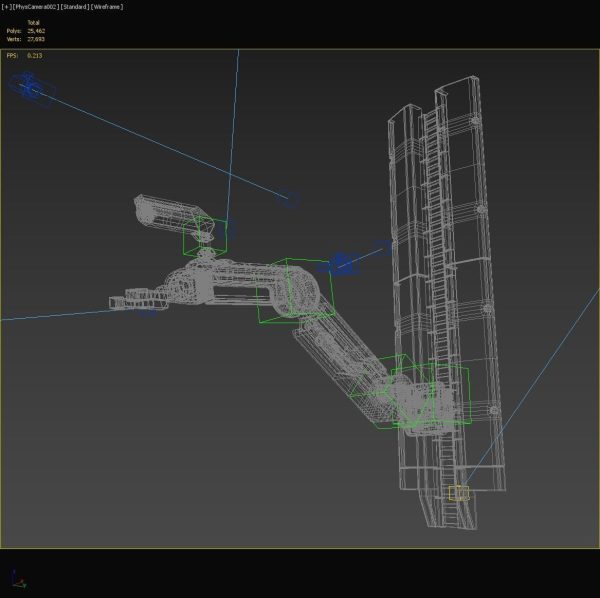600x598 pixels.
Task: Click the world axis tripod gizmo
Action: pos(18,579)
